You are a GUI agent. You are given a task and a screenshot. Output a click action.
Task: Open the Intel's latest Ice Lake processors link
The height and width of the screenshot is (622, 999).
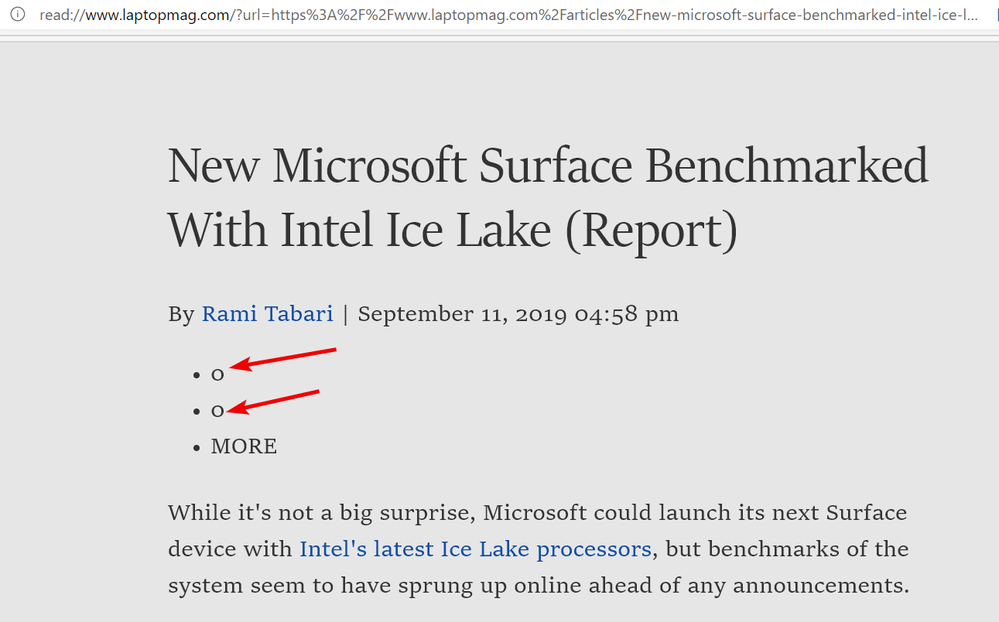[x=475, y=549]
